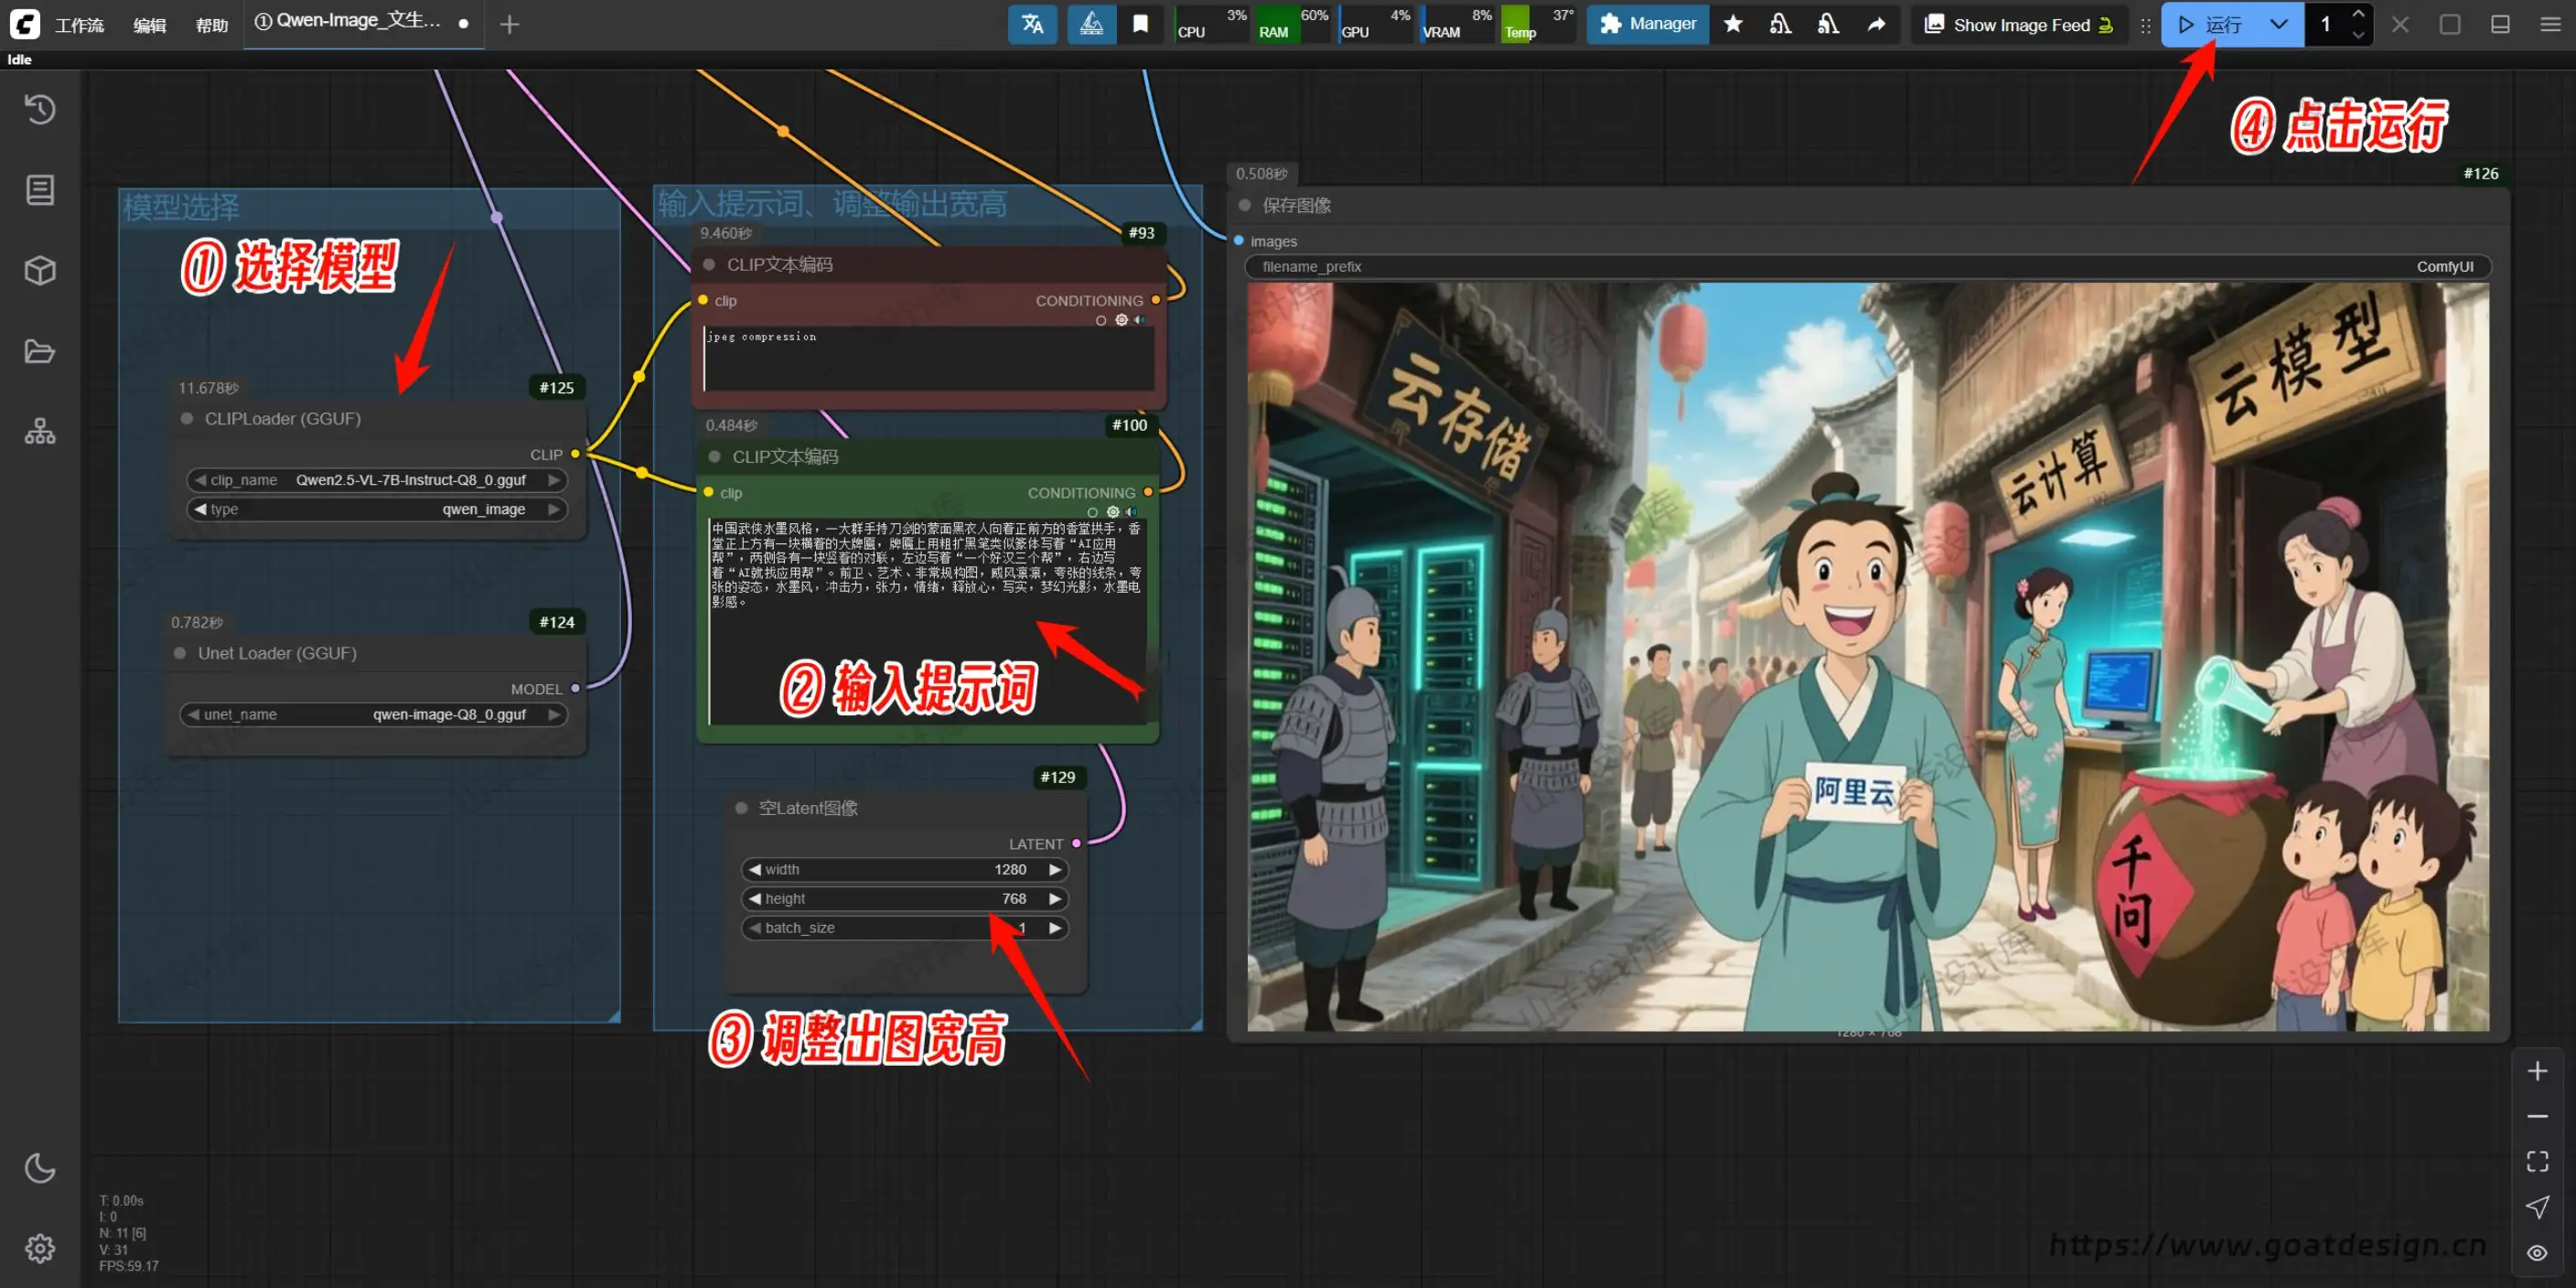This screenshot has height=1288, width=2576.
Task: Click the share arrow icon in toolbar
Action: [x=1876, y=24]
